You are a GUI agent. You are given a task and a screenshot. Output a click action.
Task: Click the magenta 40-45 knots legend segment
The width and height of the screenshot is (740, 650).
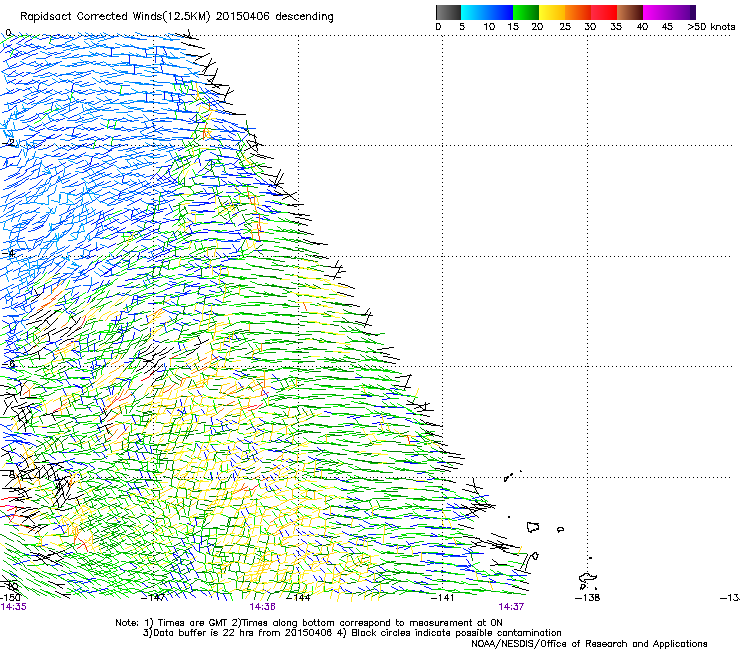(656, 12)
